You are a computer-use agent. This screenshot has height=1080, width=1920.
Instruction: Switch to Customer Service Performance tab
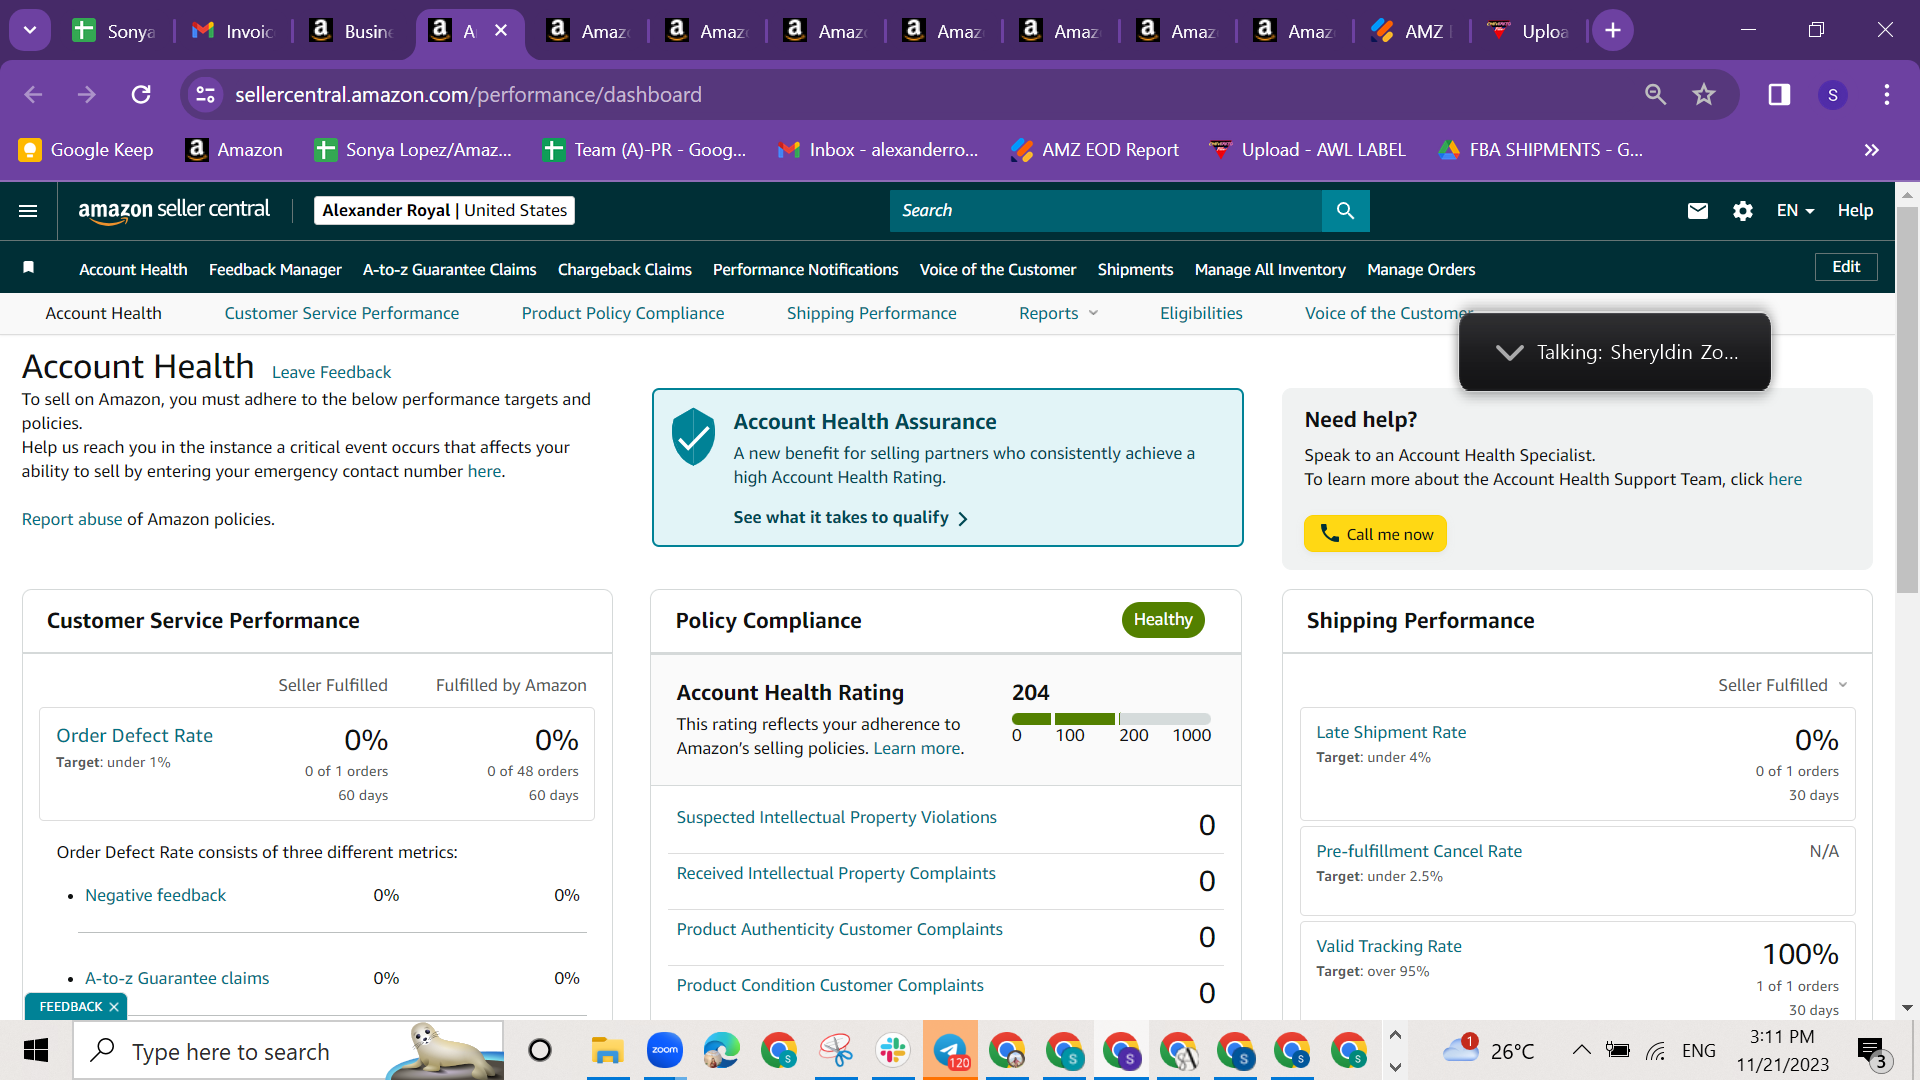pyautogui.click(x=342, y=313)
